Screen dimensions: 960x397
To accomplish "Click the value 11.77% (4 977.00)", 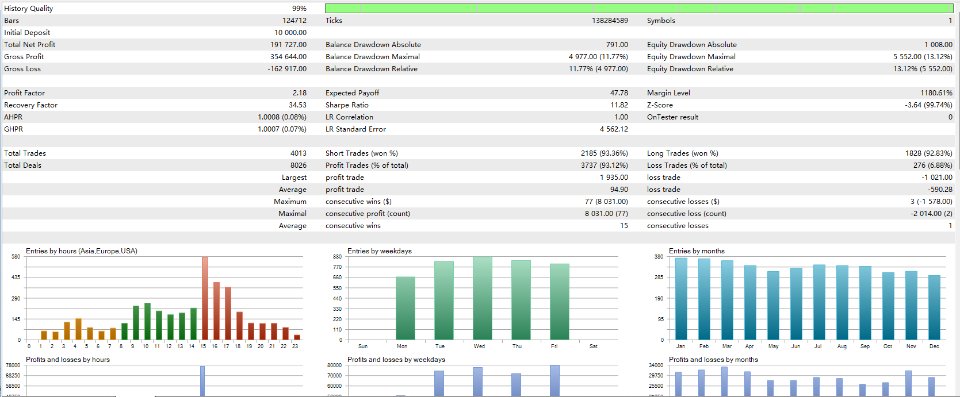I will (599, 69).
